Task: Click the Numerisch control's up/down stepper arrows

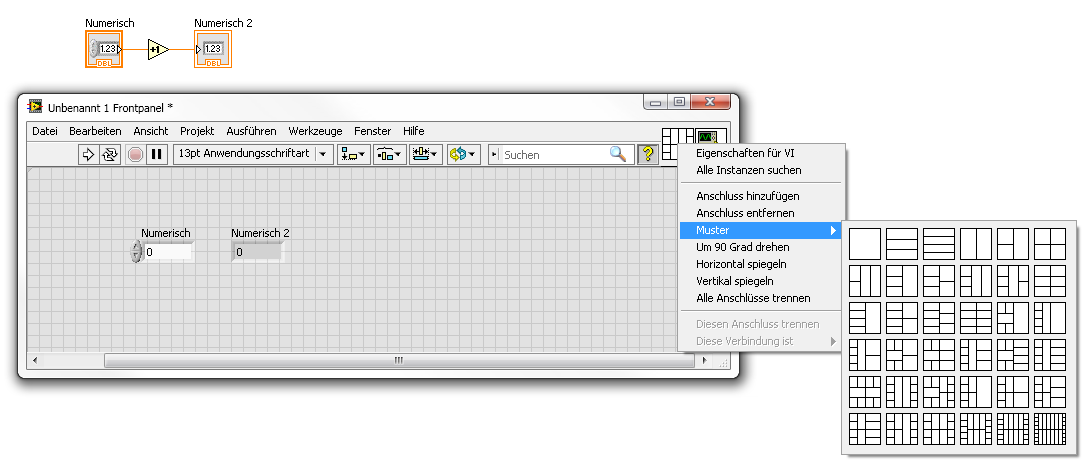Action: tap(136, 252)
